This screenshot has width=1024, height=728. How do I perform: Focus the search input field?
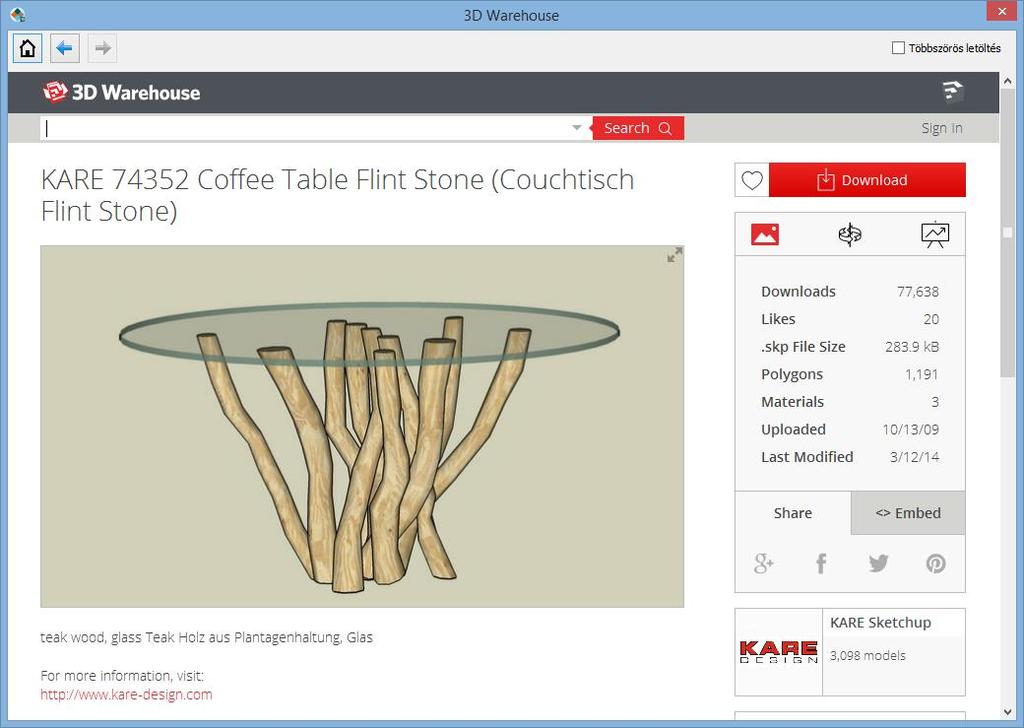(304, 128)
